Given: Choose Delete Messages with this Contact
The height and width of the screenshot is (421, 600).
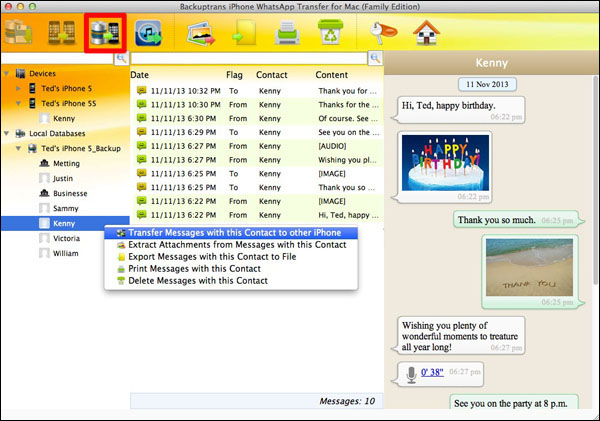Looking at the screenshot, I should tap(231, 281).
